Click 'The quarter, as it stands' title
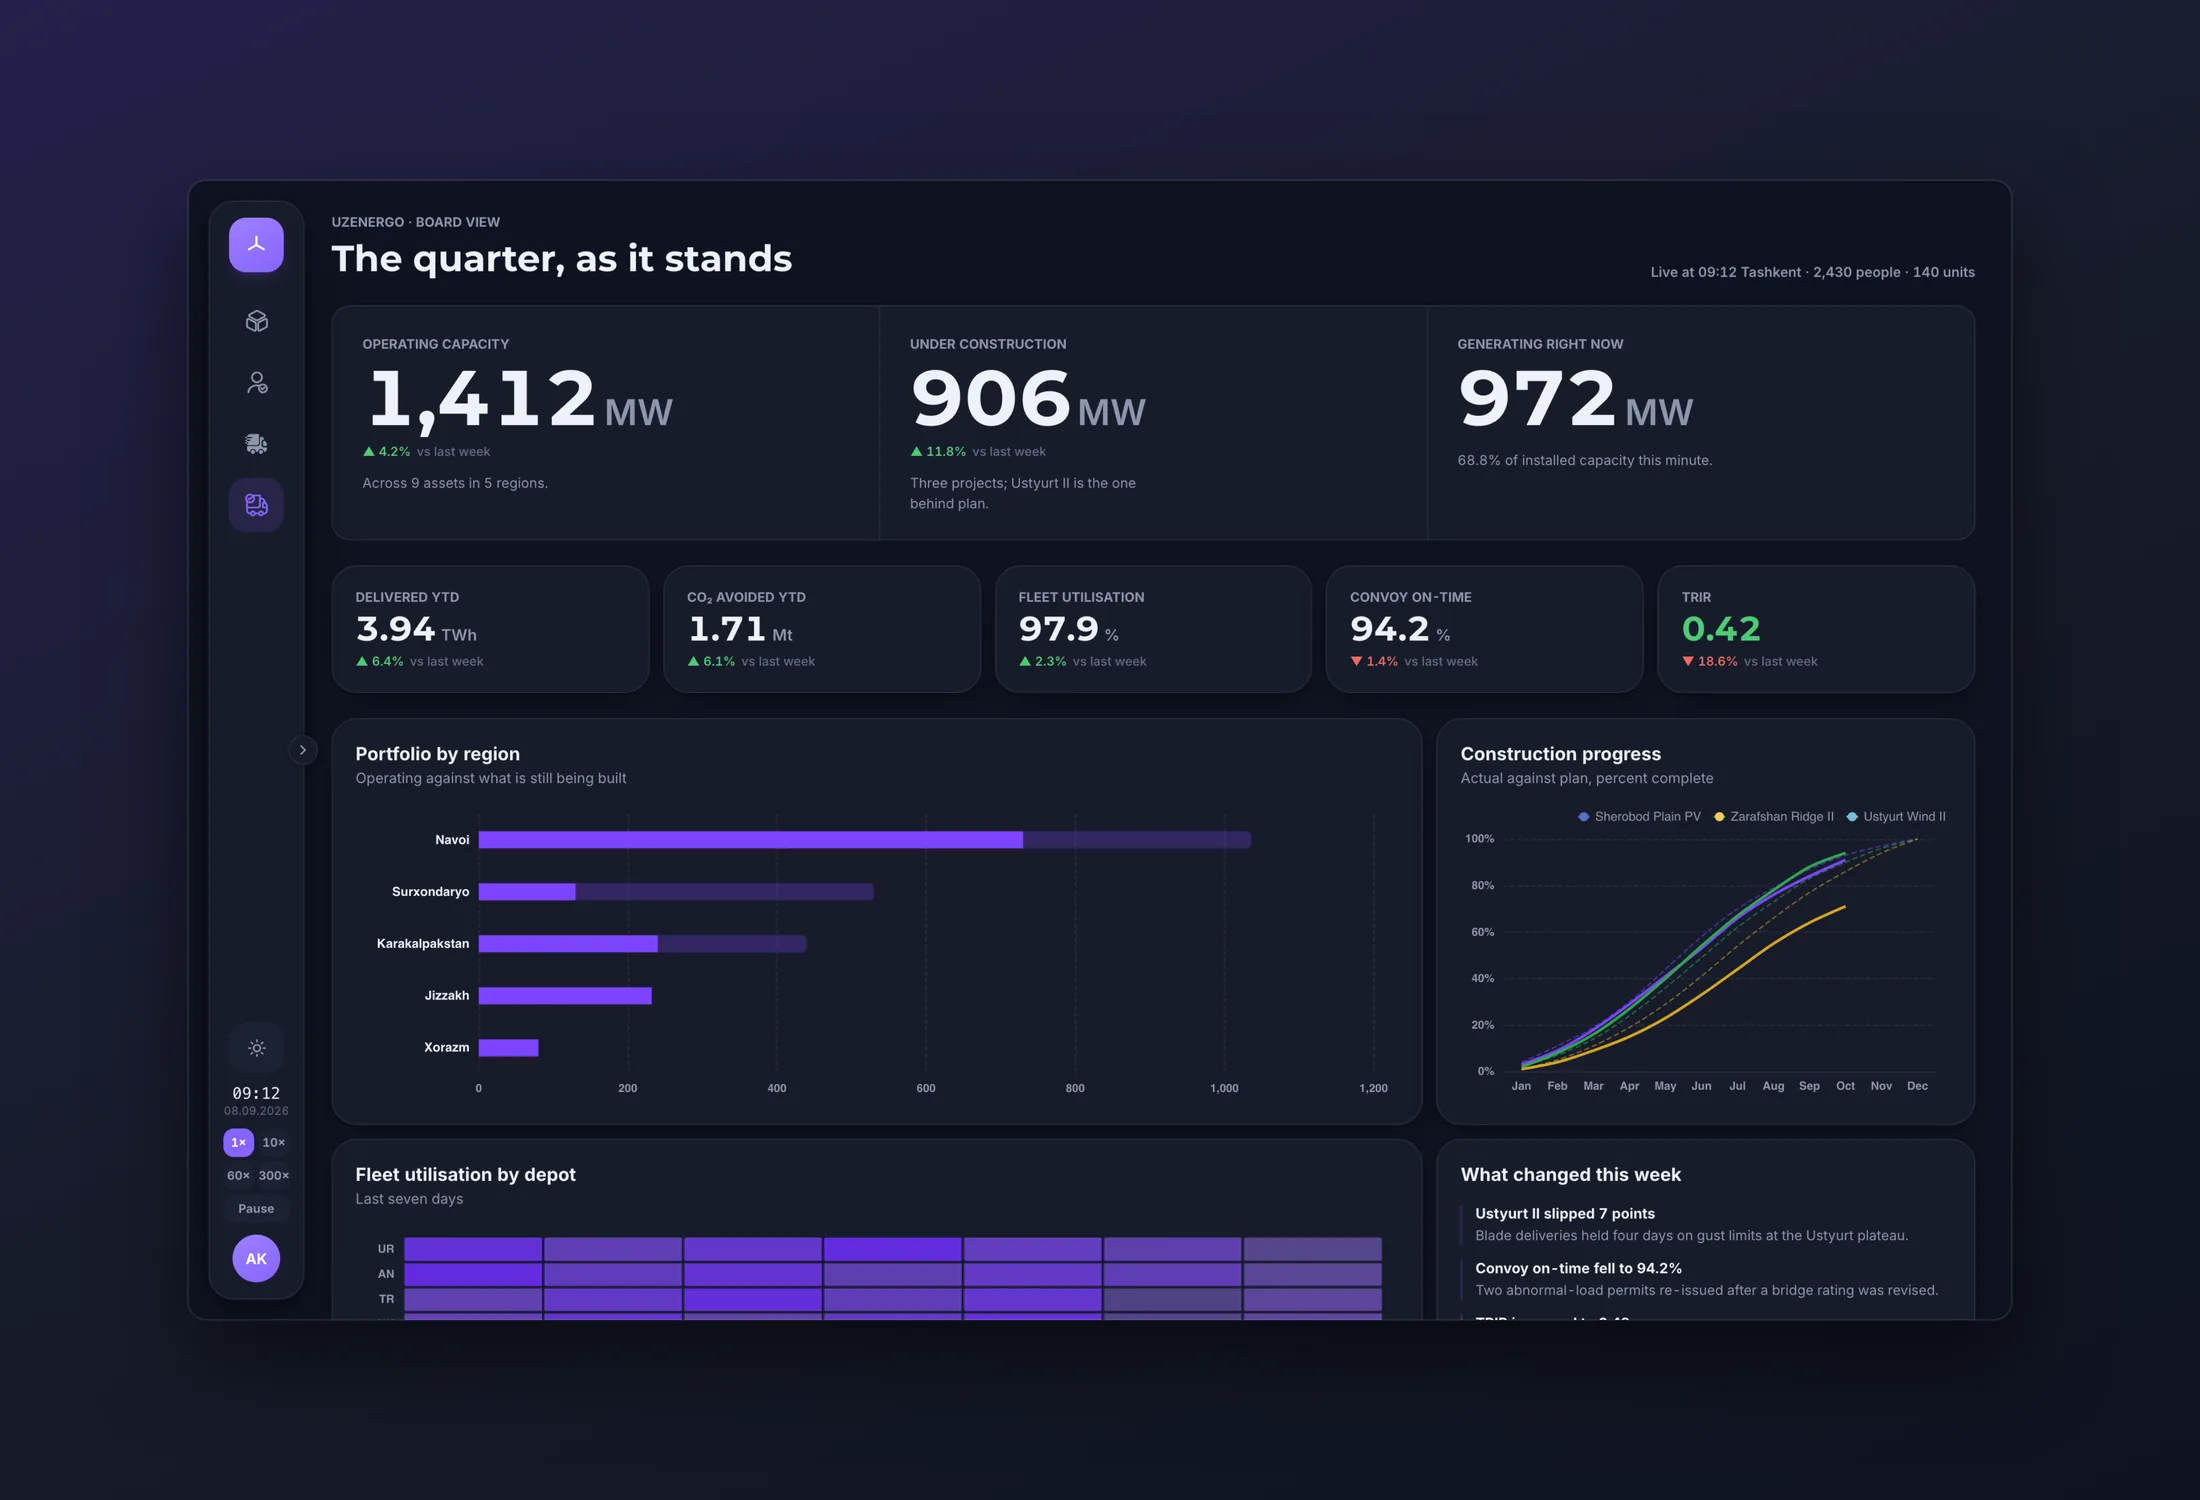Image resolution: width=2200 pixels, height=1500 pixels. 562,259
